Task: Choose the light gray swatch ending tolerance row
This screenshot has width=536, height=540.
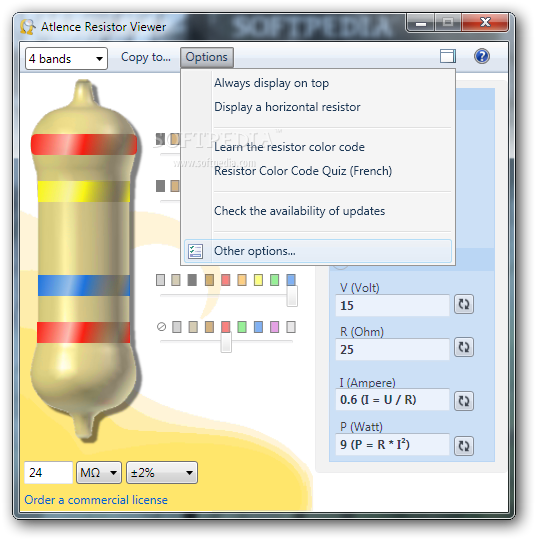Action: (x=291, y=327)
